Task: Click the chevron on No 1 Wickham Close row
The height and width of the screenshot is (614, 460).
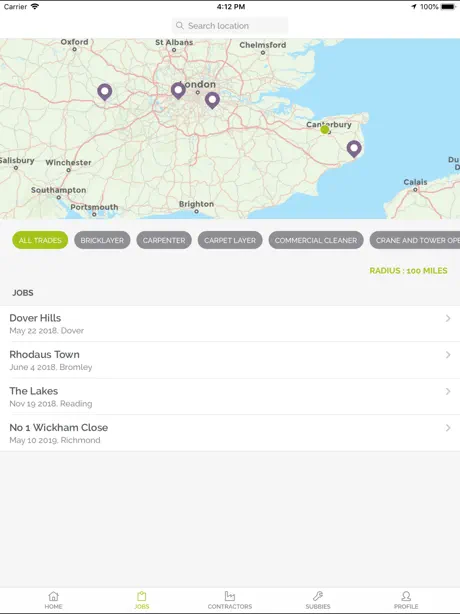Action: coord(448,428)
